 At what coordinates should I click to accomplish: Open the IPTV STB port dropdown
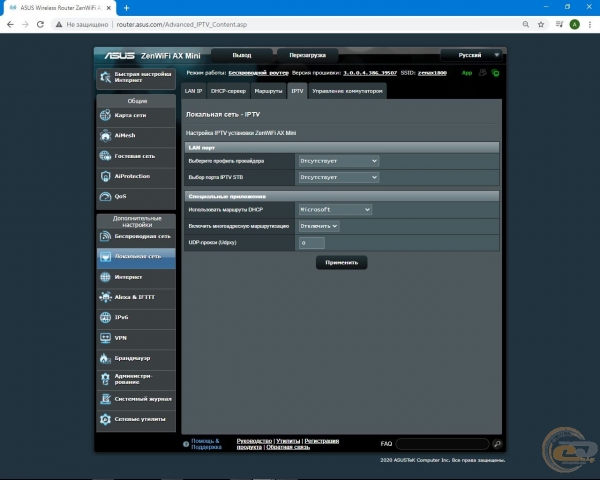click(339, 177)
